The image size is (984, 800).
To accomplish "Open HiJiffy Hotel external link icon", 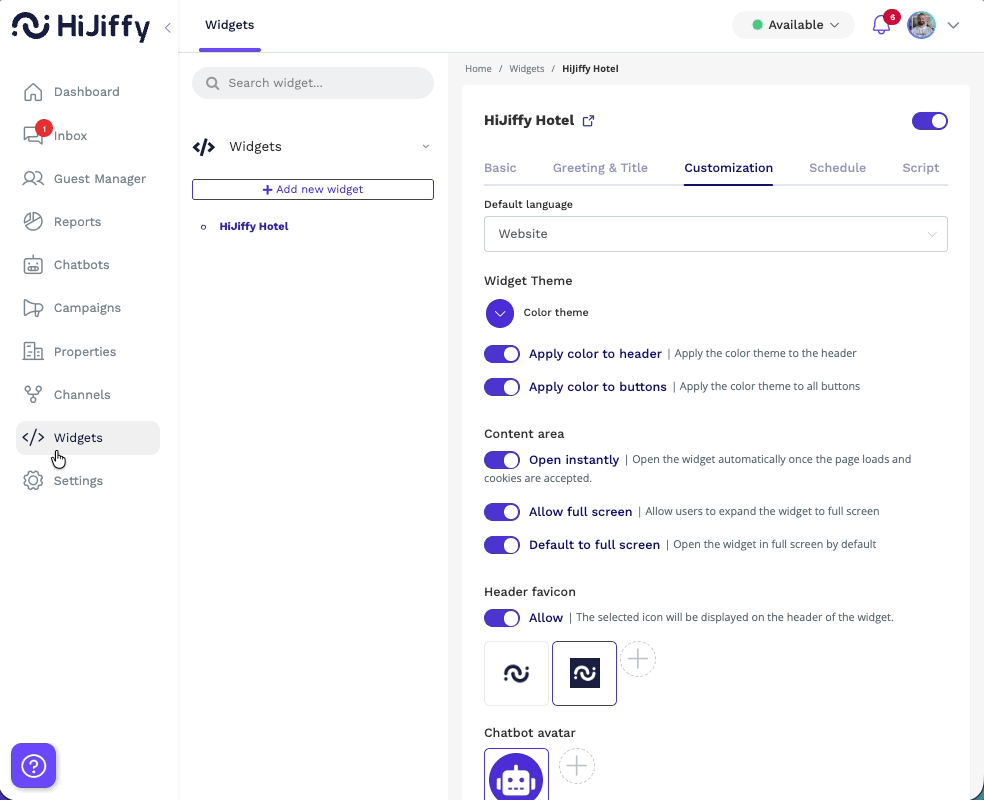I will 588,121.
